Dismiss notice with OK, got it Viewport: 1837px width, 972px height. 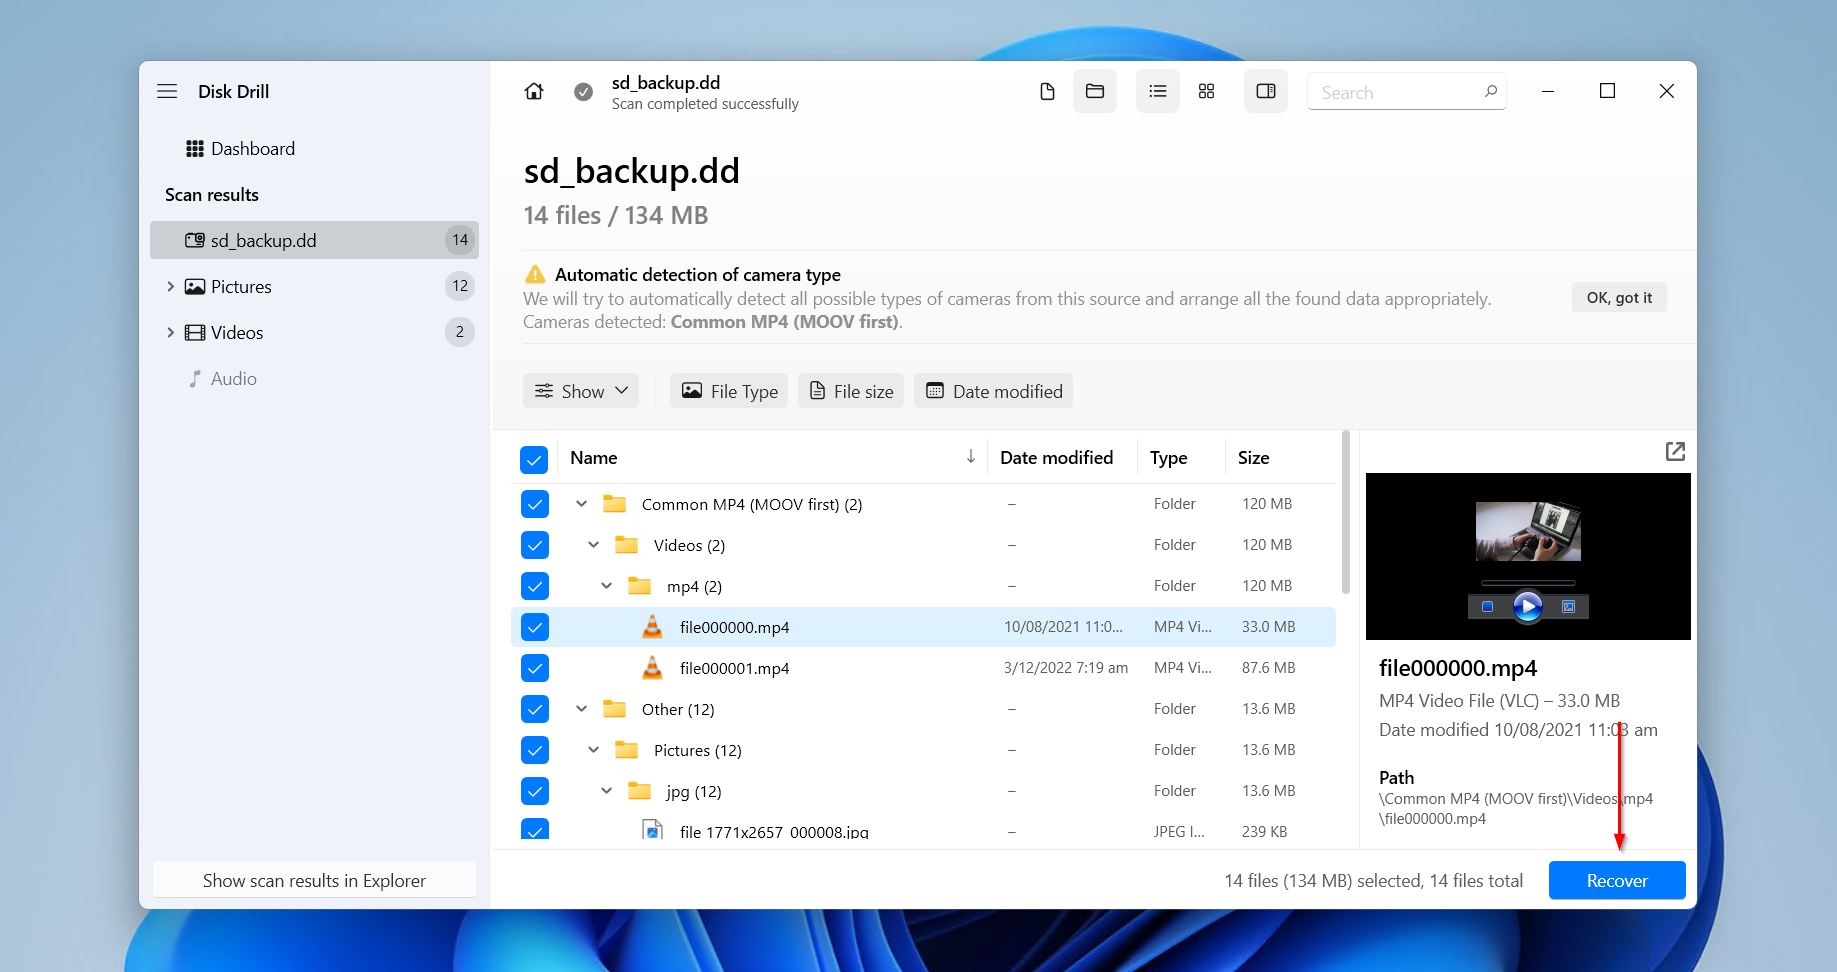[x=1619, y=298]
